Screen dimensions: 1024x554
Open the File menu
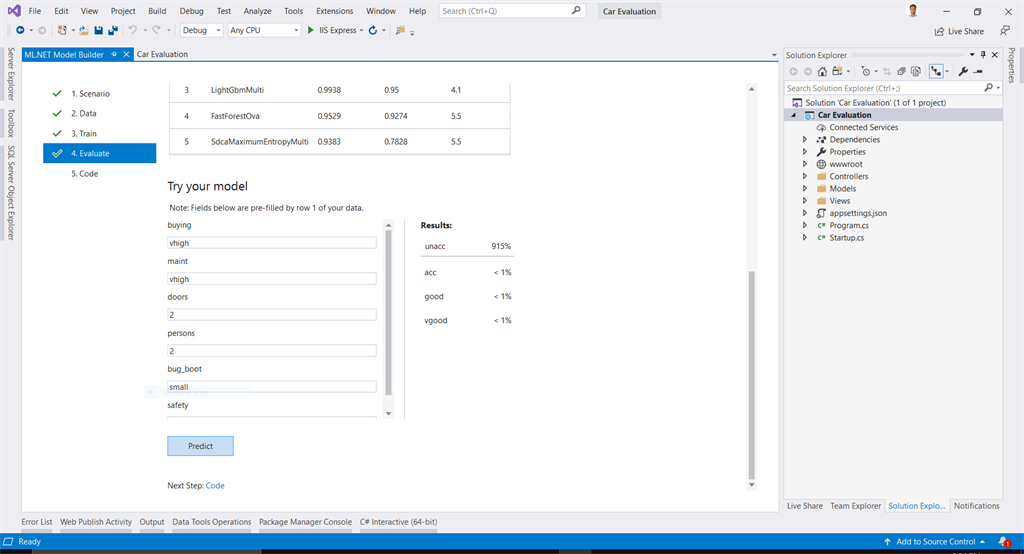(x=35, y=11)
